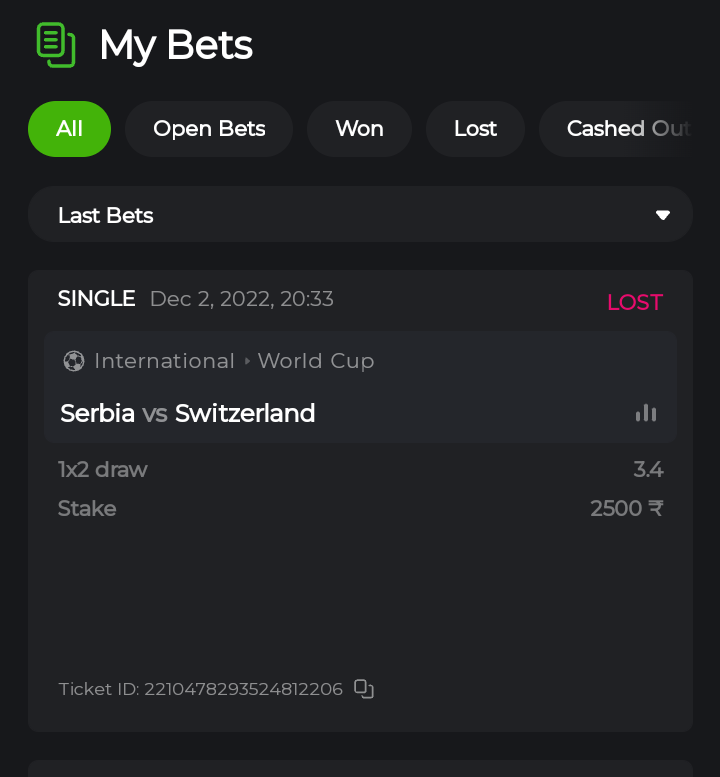The image size is (720, 777).
Task: Click the My Bets page title
Action: coord(176,45)
